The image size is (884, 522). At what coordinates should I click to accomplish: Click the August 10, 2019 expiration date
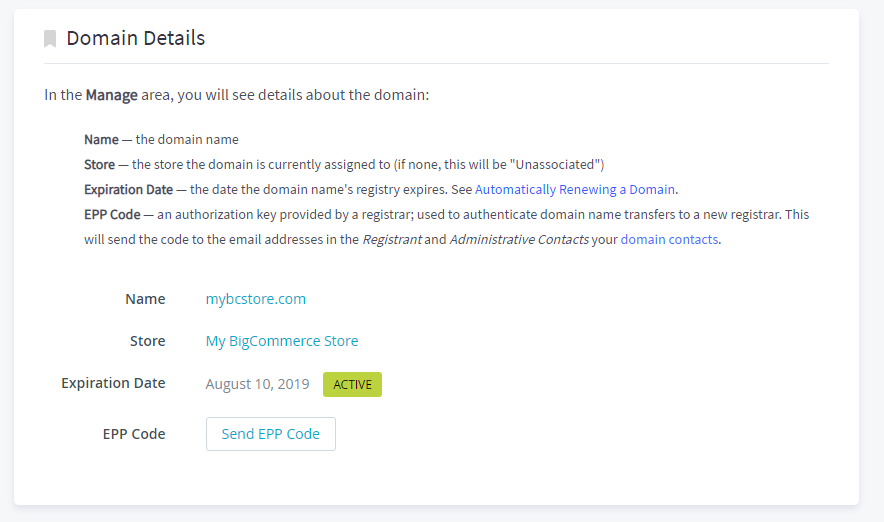tap(258, 384)
